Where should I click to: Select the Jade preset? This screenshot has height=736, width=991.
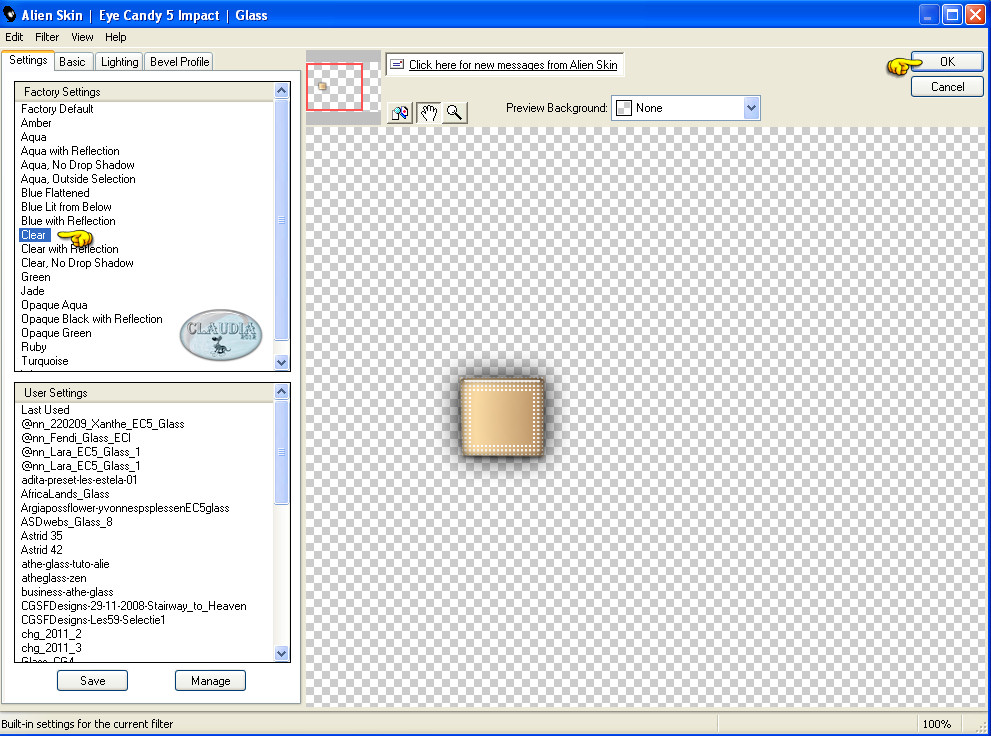click(32, 291)
